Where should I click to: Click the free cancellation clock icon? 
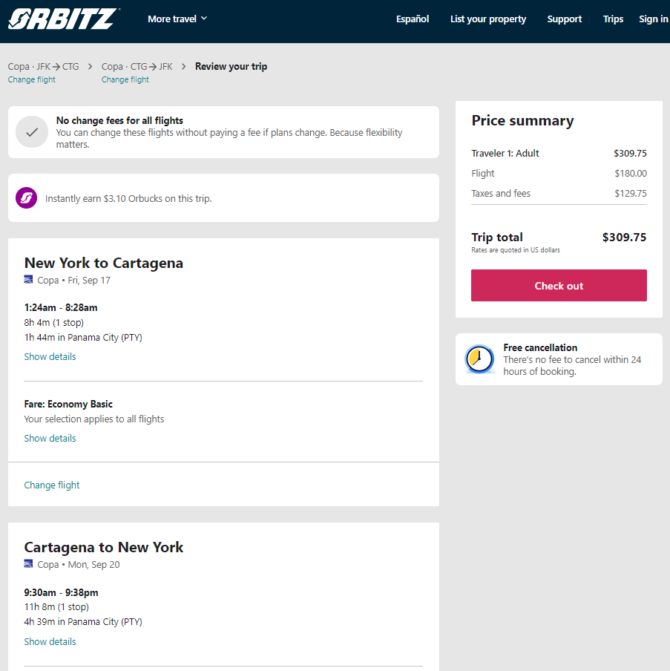point(479,360)
